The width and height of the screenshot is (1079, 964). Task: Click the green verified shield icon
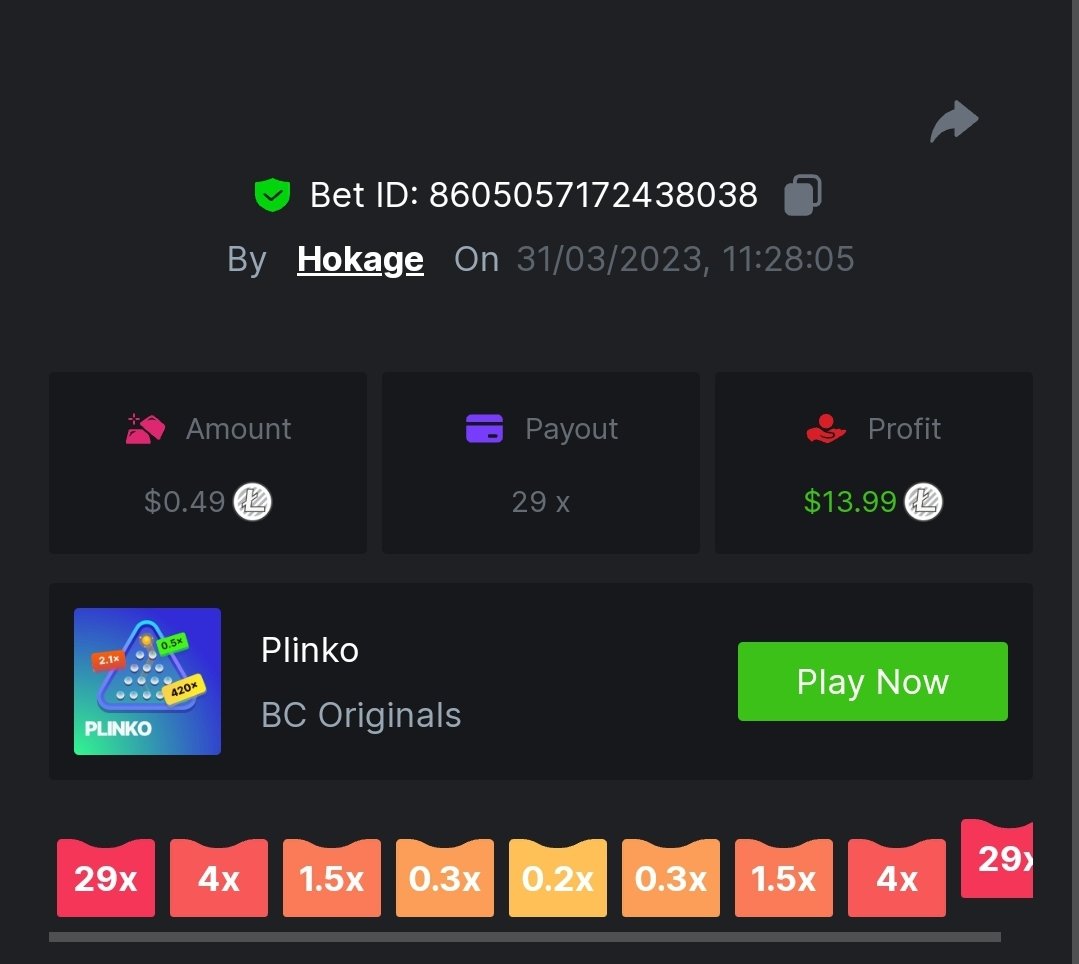click(x=273, y=195)
